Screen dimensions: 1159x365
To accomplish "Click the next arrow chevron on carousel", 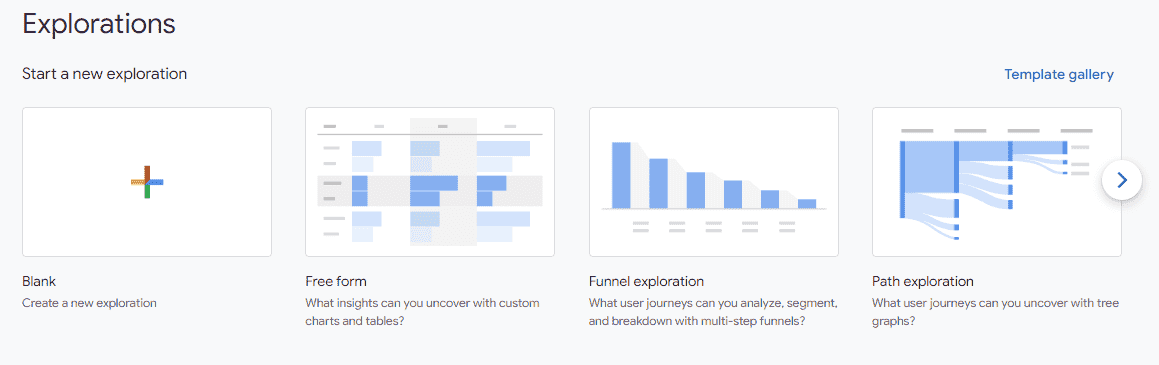I will pyautogui.click(x=1121, y=180).
